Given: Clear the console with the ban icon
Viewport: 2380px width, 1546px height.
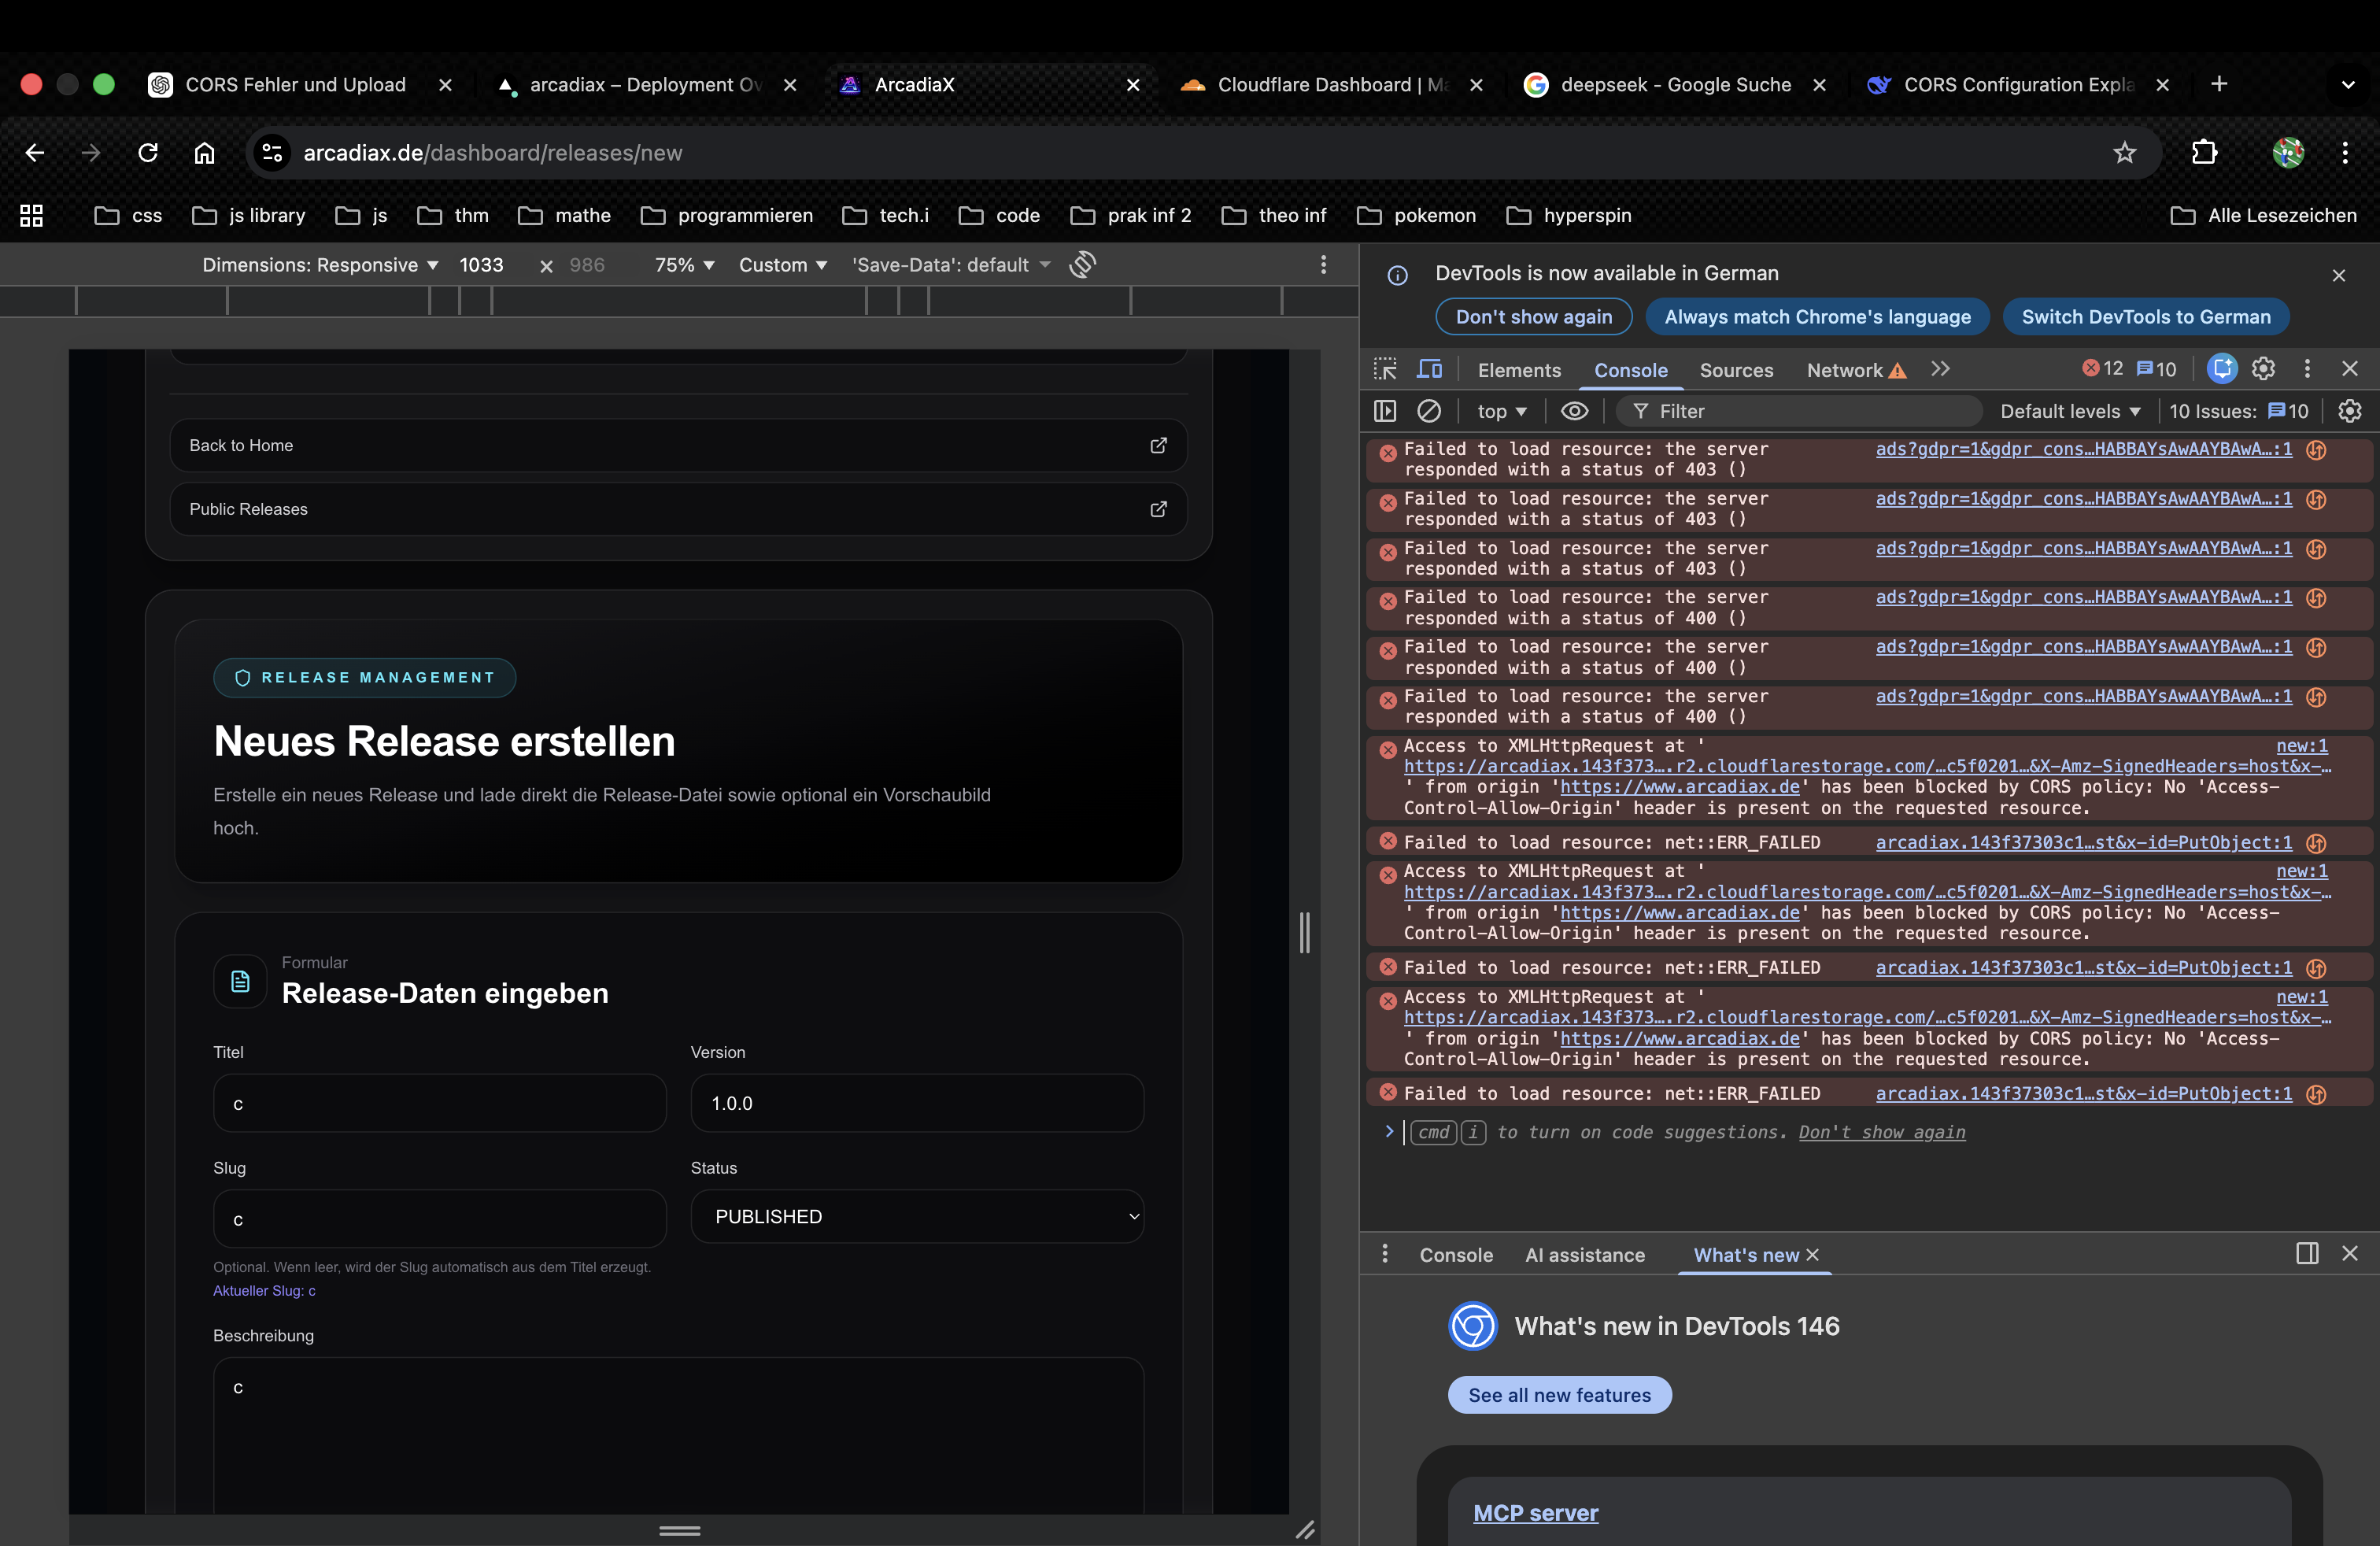Looking at the screenshot, I should point(1429,411).
